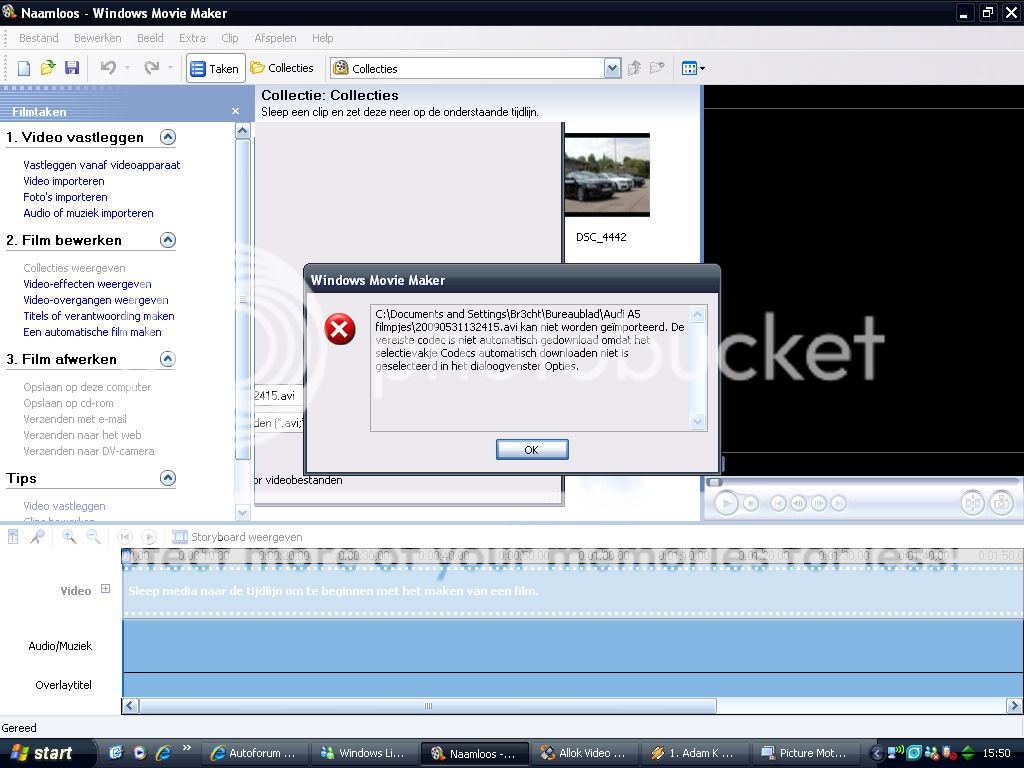Screen dimensions: 1024x768
Task: Open the Bestand menu
Action: (x=39, y=38)
